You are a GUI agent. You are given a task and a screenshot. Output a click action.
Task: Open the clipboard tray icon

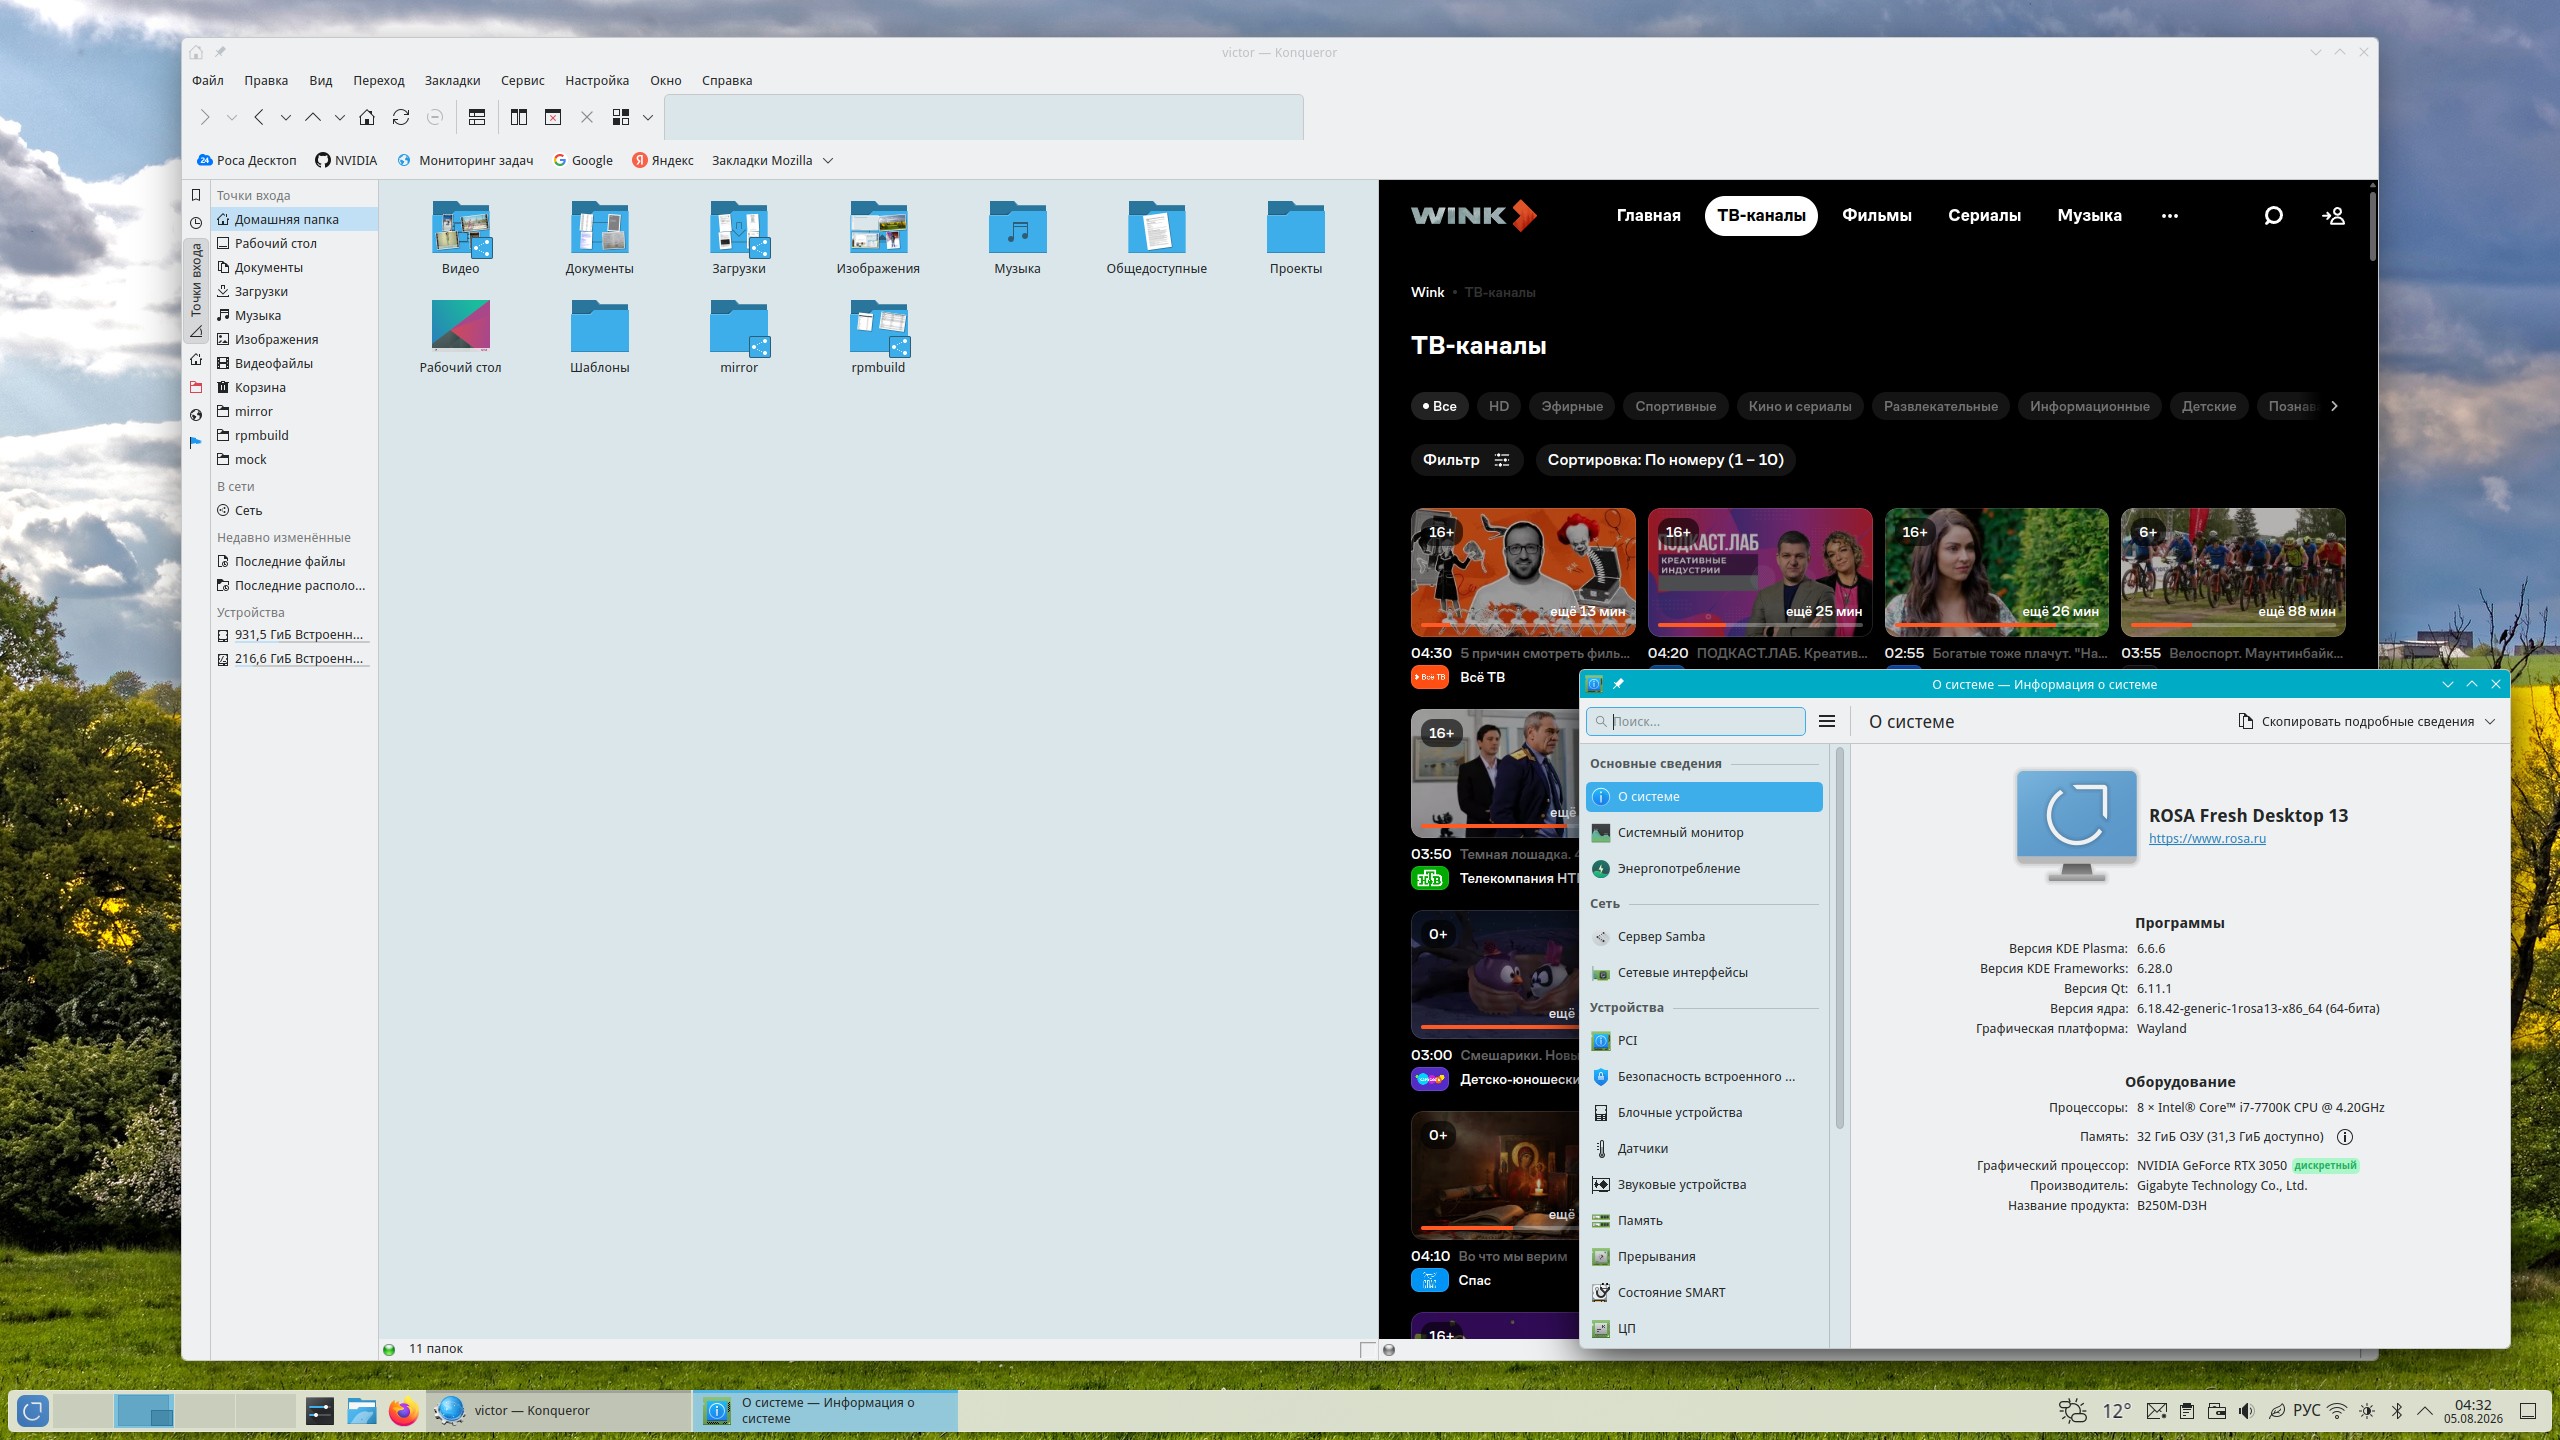(x=2187, y=1411)
